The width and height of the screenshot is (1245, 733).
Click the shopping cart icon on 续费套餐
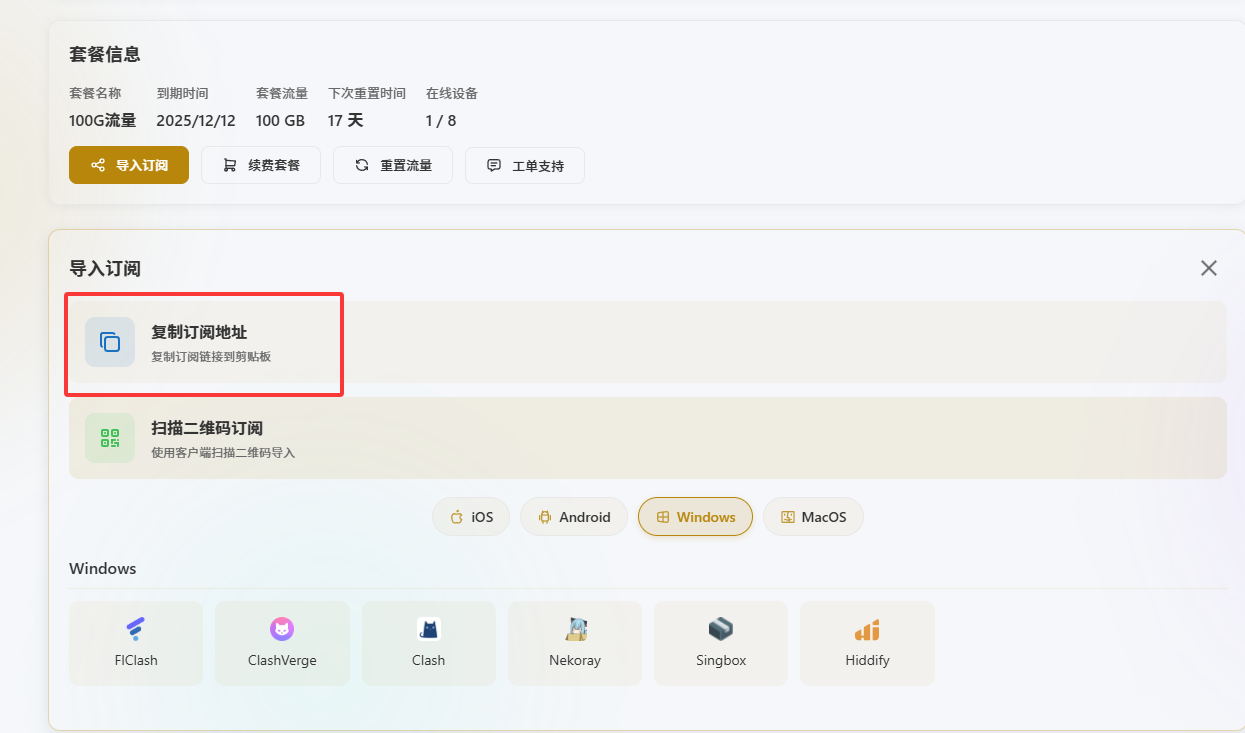tap(230, 165)
